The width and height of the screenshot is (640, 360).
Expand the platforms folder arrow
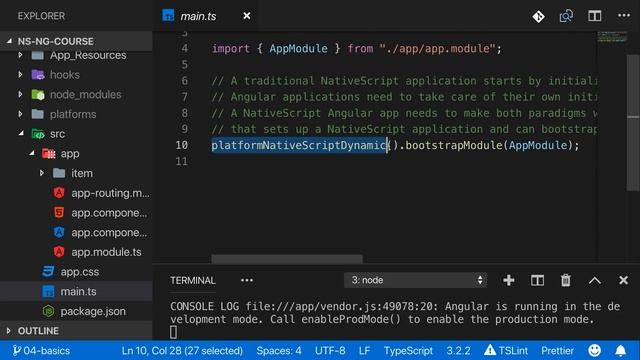[x=20, y=114]
